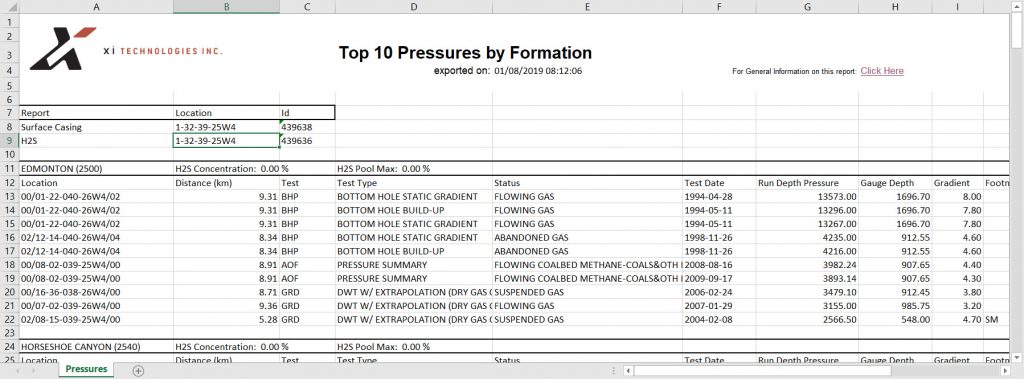Click the sheet navigation left arrow
Viewport: 1024px width, 379px height.
coord(17,371)
